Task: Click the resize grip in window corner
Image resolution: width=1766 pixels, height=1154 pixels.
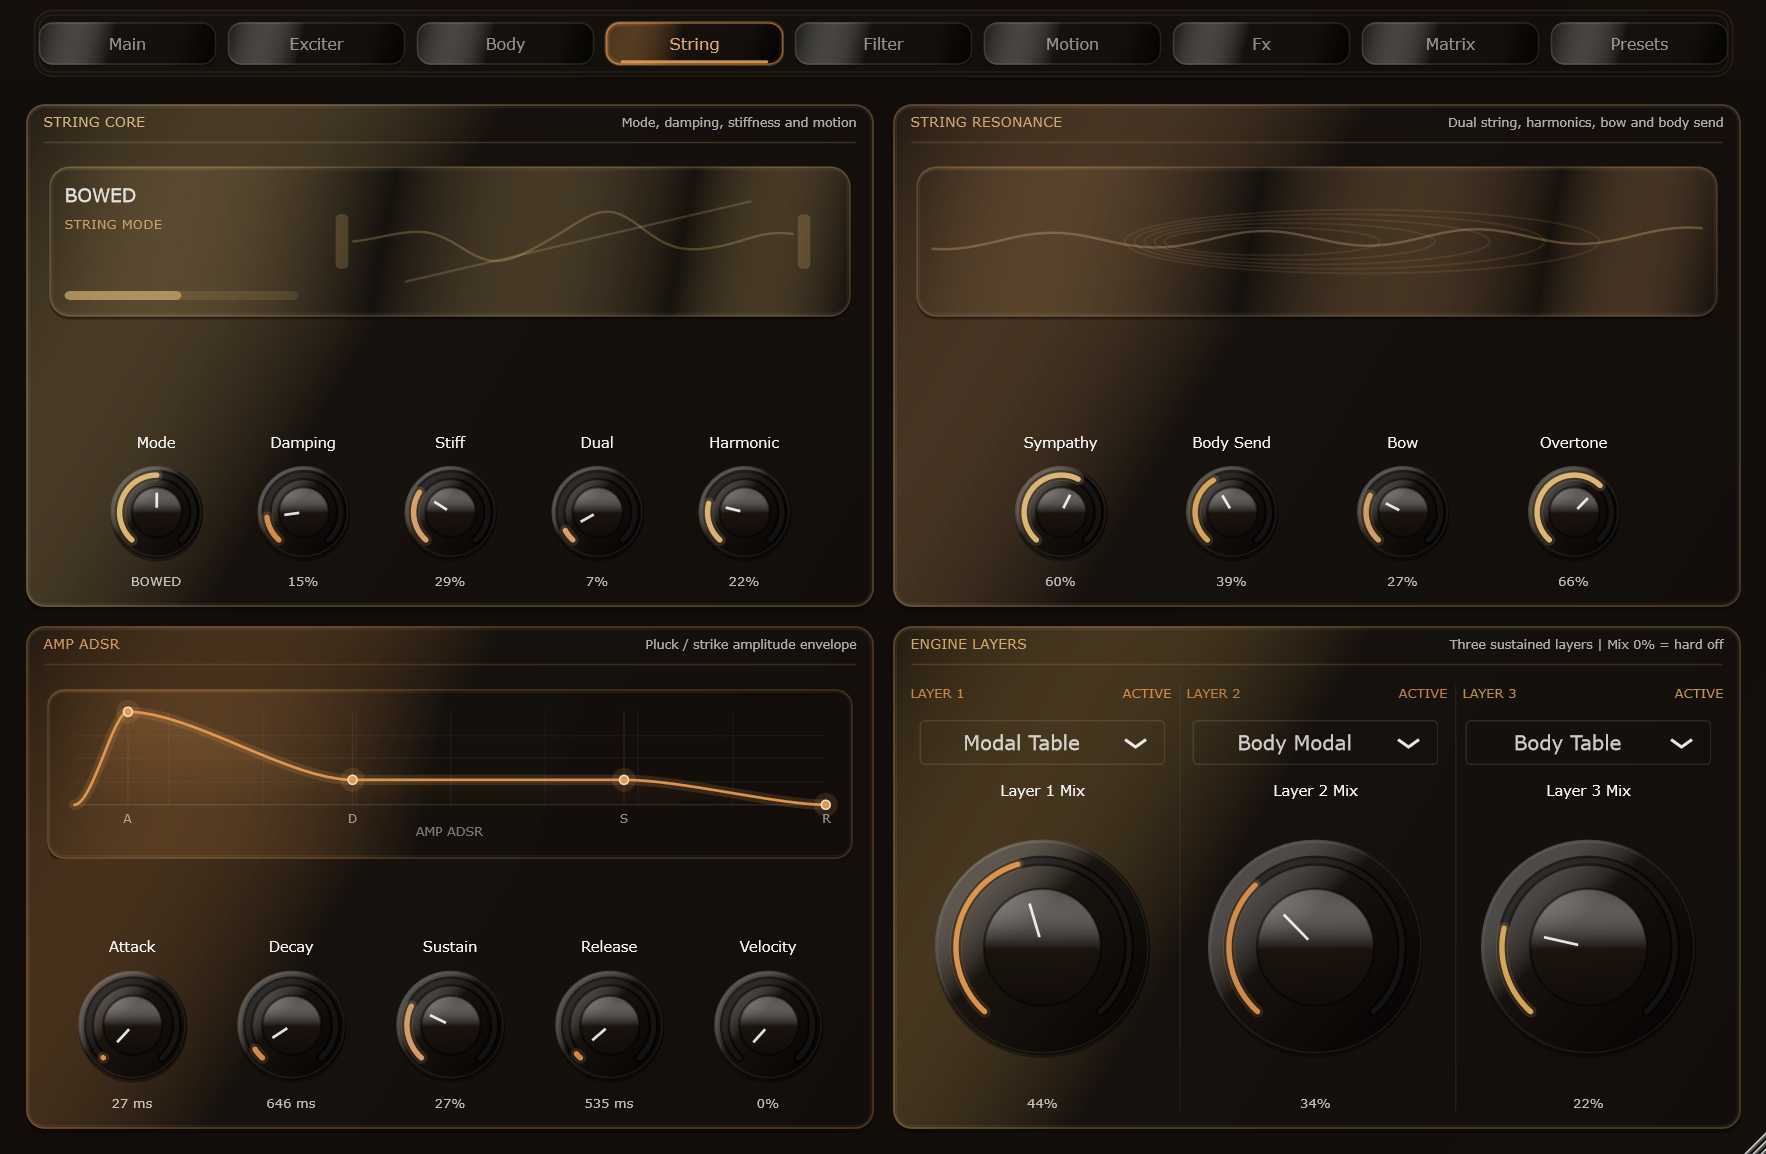Action: coord(1754,1143)
